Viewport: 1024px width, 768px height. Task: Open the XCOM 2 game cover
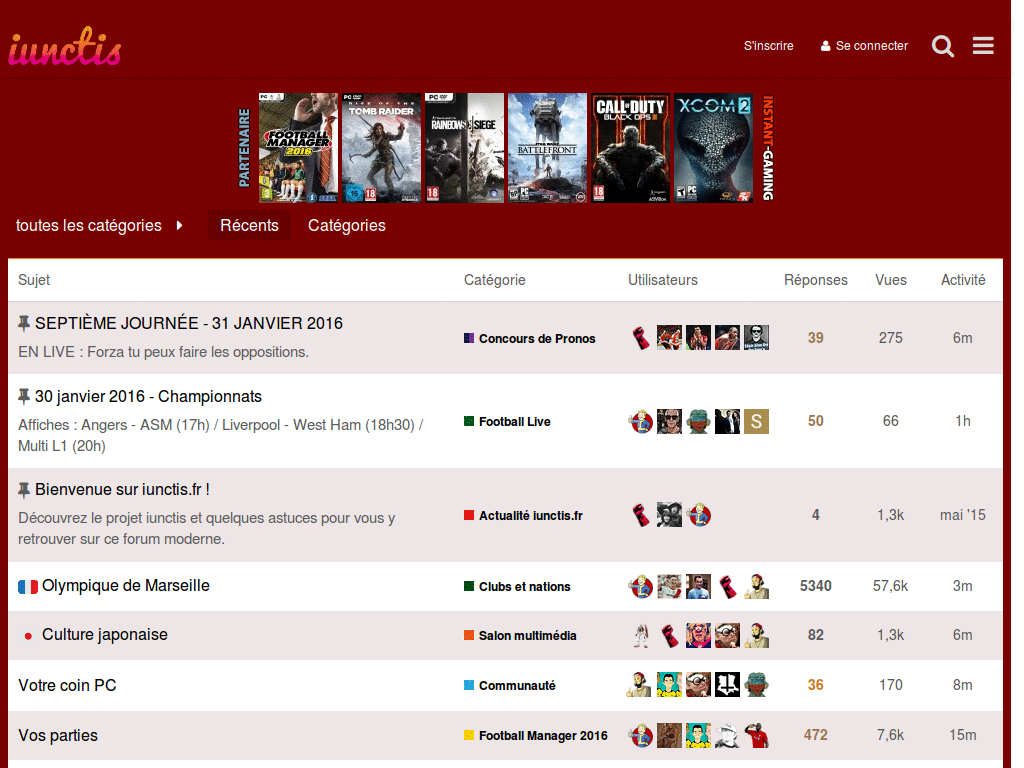713,148
